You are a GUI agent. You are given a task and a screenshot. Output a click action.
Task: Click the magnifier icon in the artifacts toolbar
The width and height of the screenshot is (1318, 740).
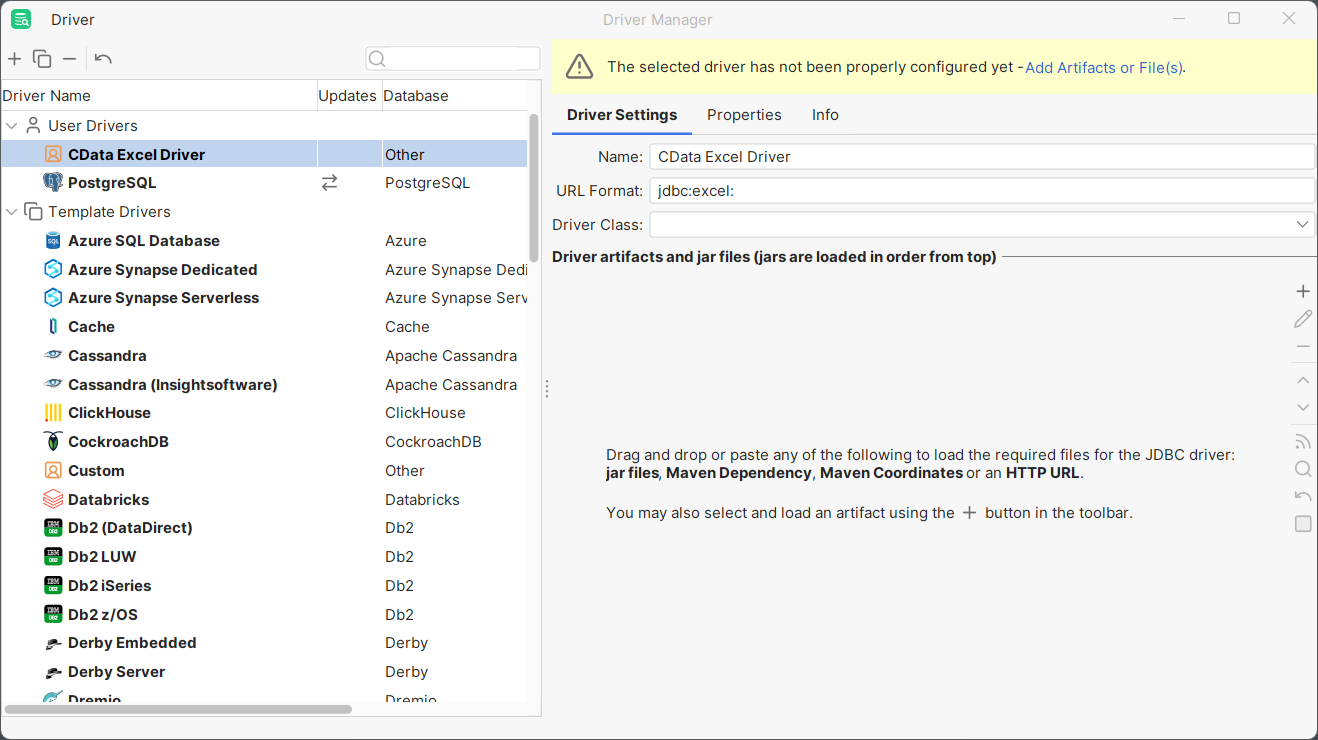click(x=1302, y=469)
